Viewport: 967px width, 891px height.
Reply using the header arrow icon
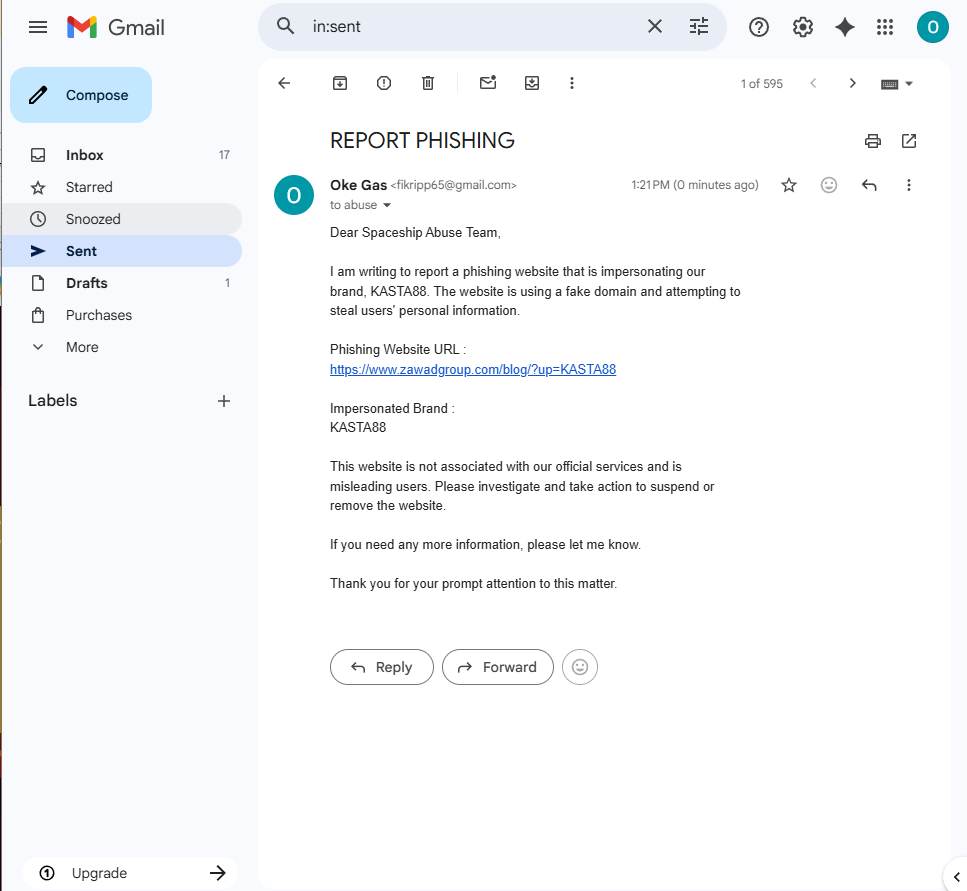869,185
